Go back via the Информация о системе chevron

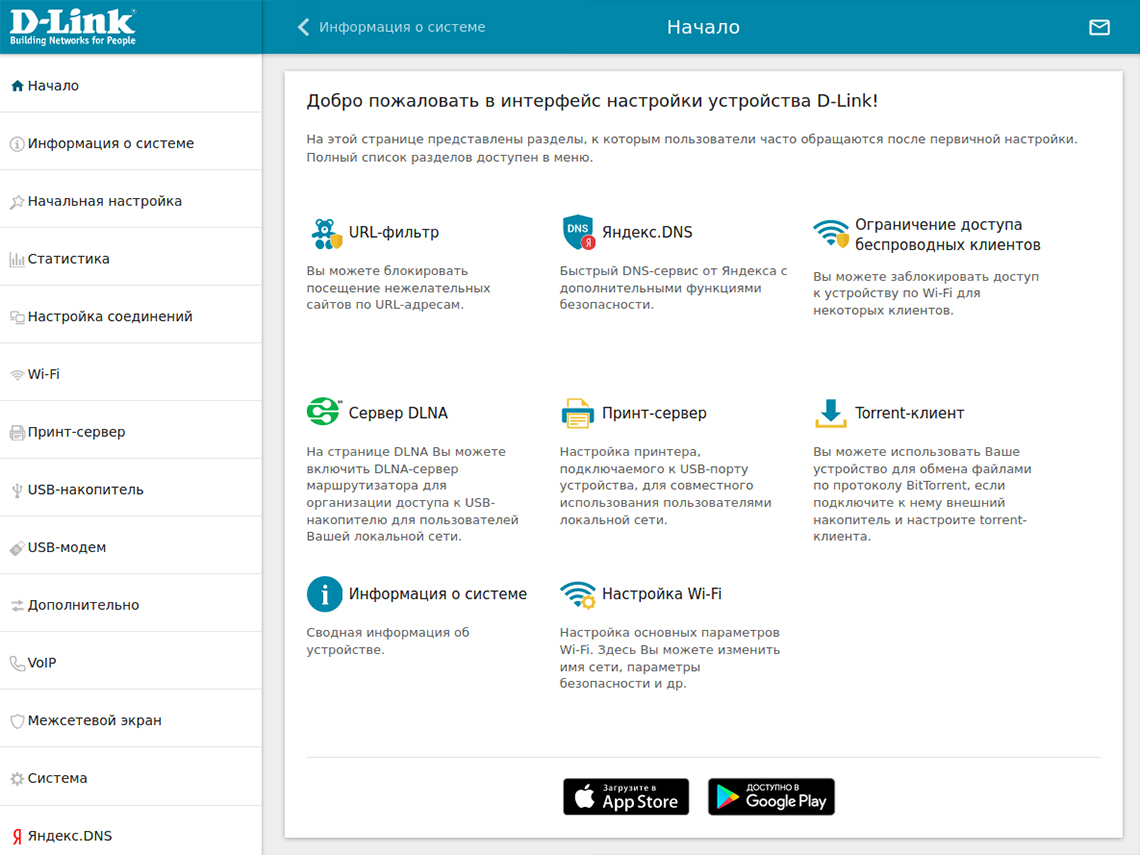304,28
